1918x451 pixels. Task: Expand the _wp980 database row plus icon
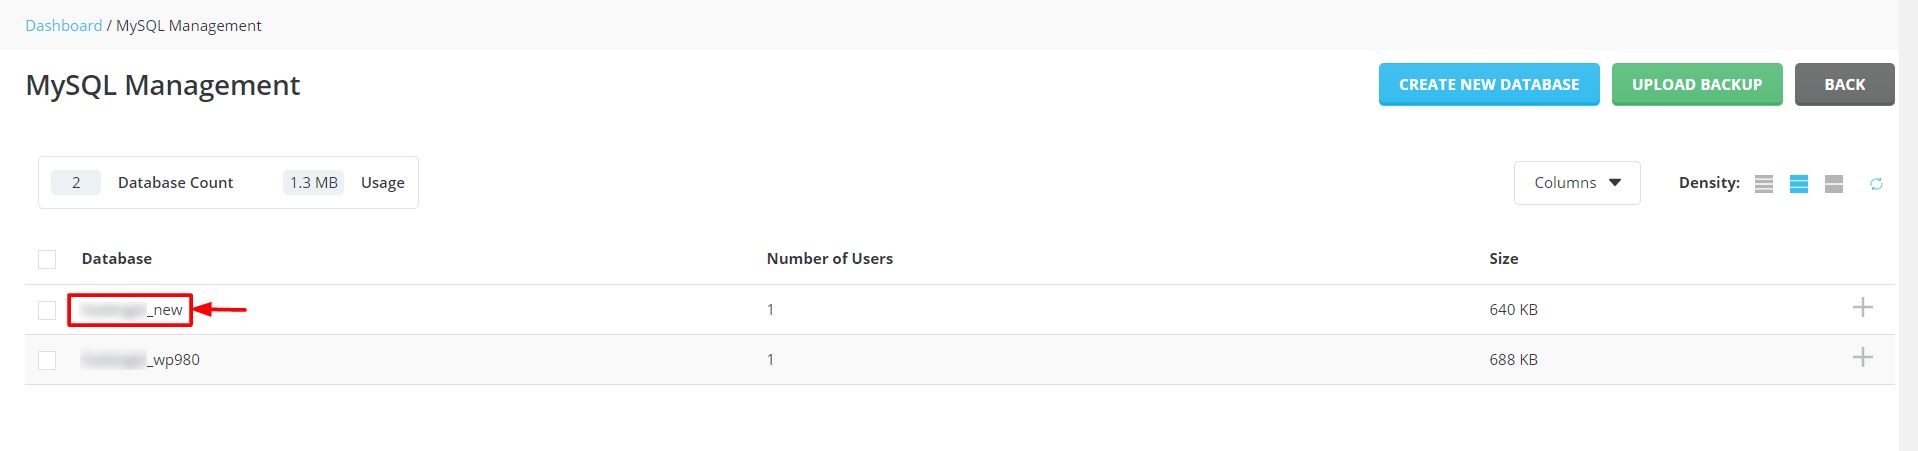pos(1862,357)
